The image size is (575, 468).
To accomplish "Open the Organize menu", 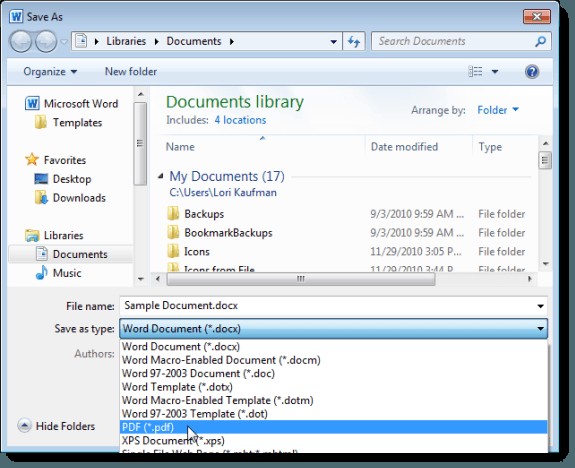I will [x=50, y=72].
